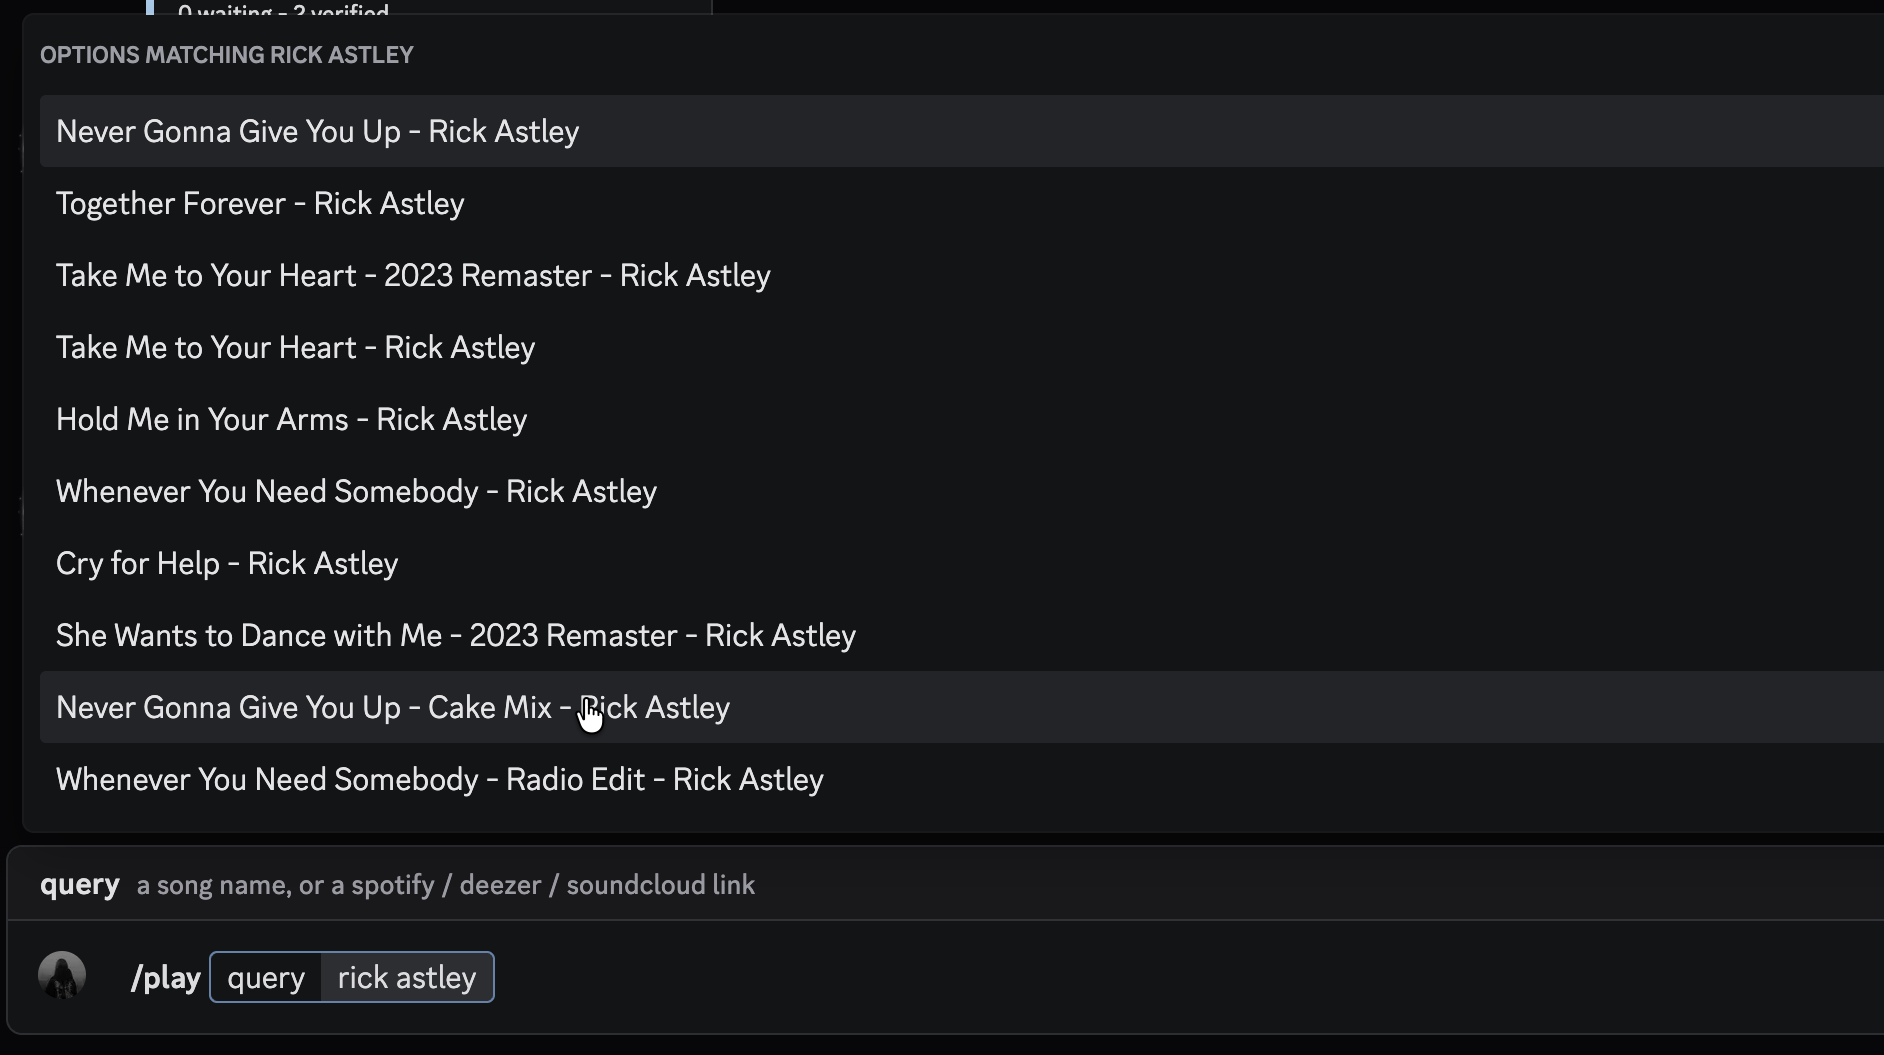Click the query label inside the pill
This screenshot has height=1055, width=1884.
(x=266, y=977)
